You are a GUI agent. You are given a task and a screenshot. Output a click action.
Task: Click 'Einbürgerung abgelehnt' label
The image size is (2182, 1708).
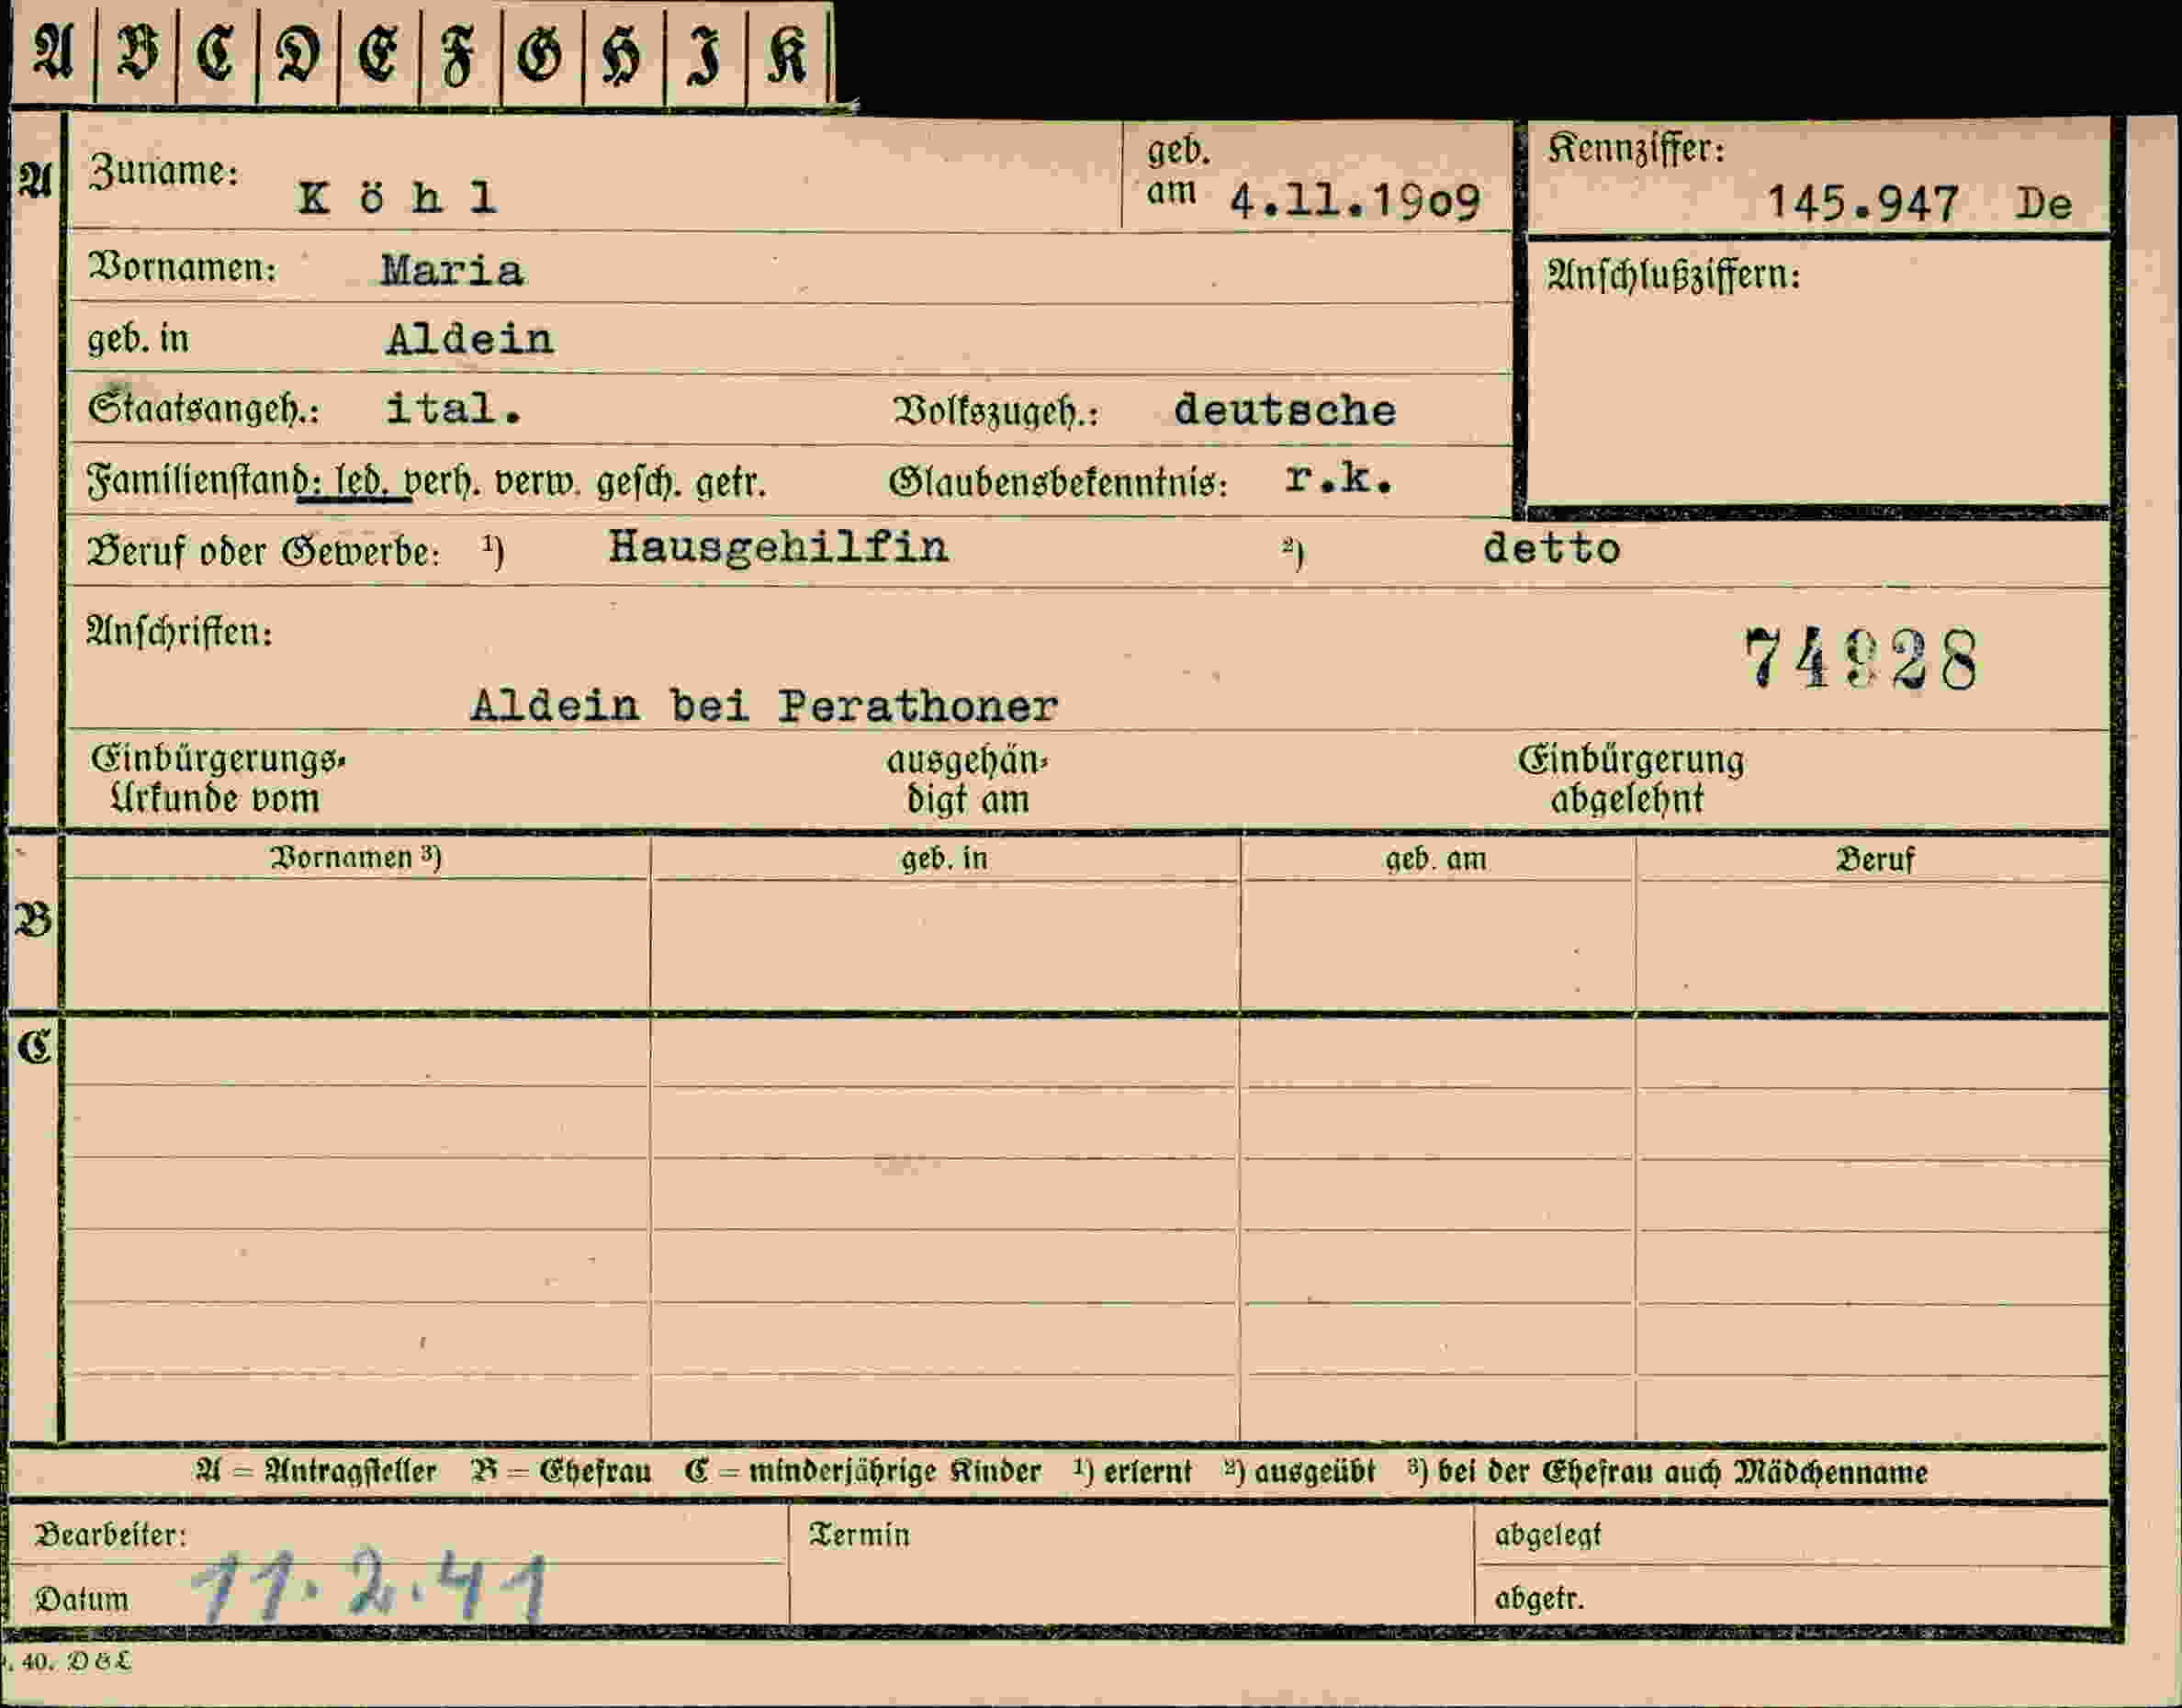coord(1631,780)
